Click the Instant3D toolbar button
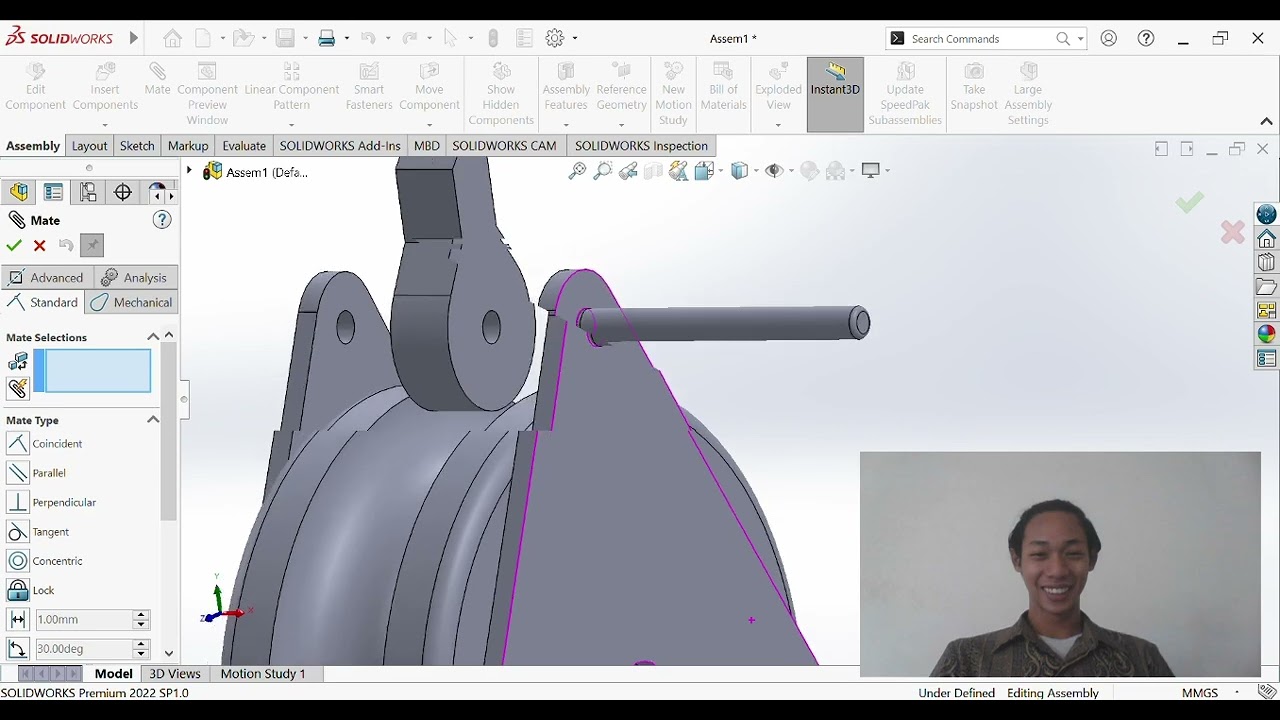The image size is (1280, 720). pos(835,94)
